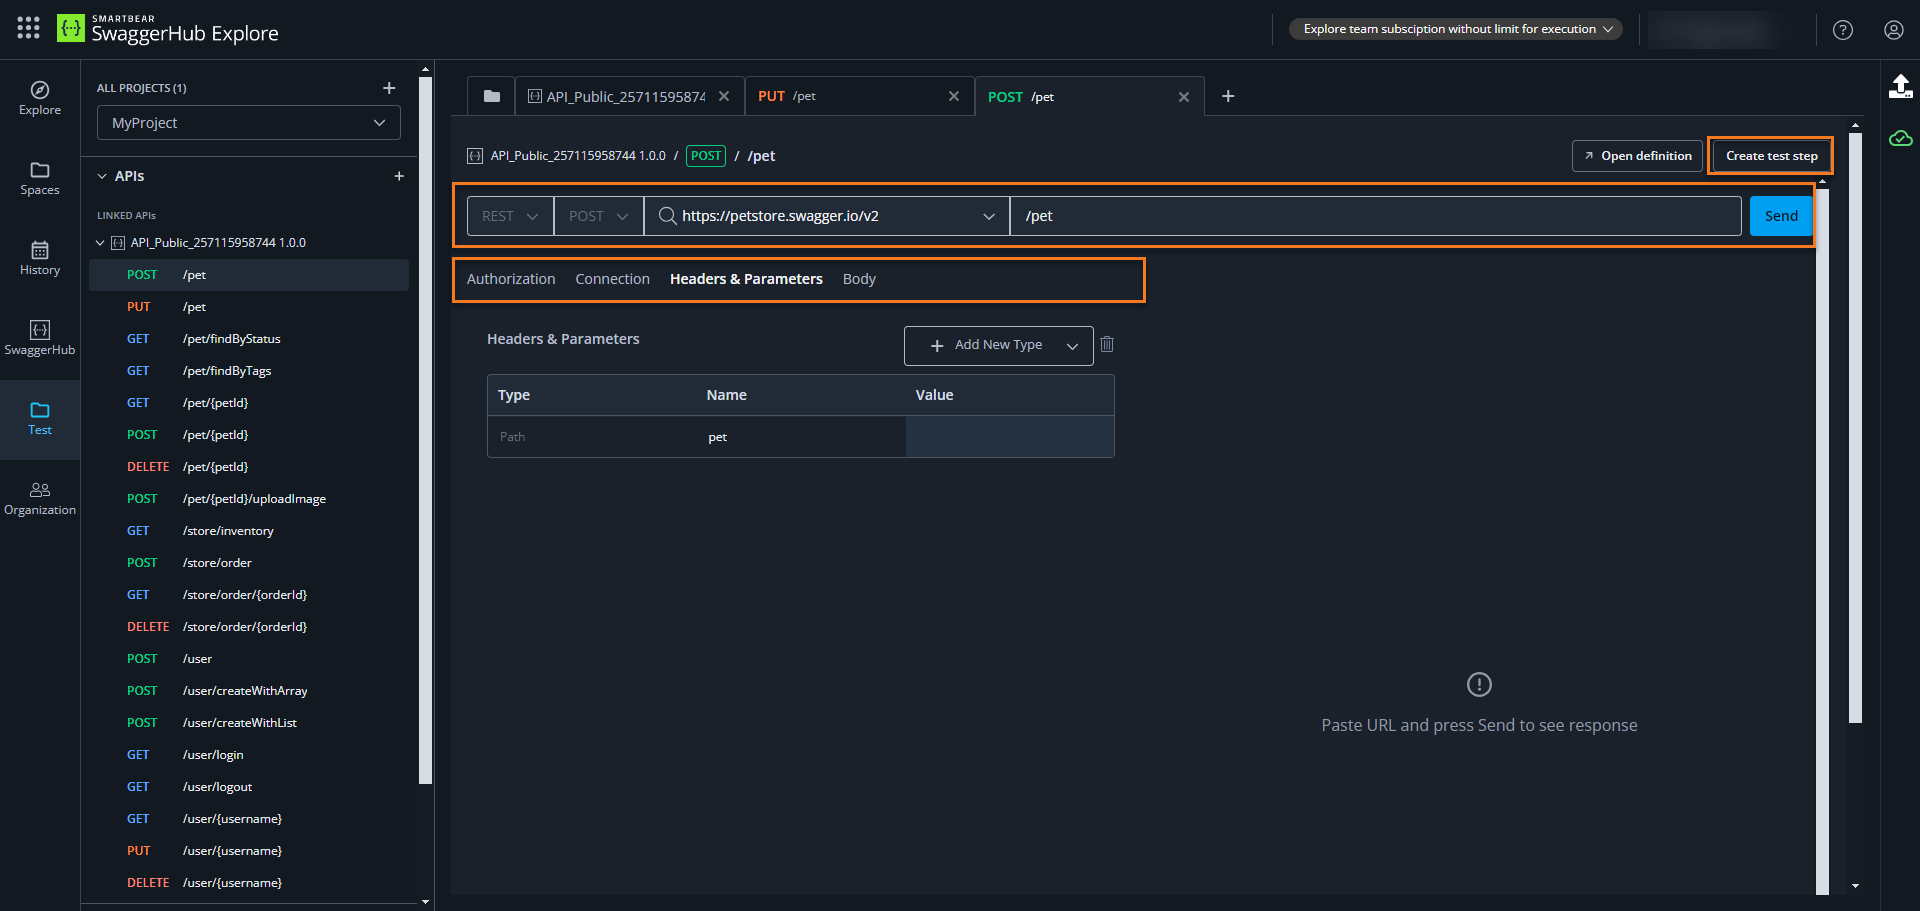The width and height of the screenshot is (1920, 911).
Task: Switch to the Body tab
Action: tap(859, 279)
